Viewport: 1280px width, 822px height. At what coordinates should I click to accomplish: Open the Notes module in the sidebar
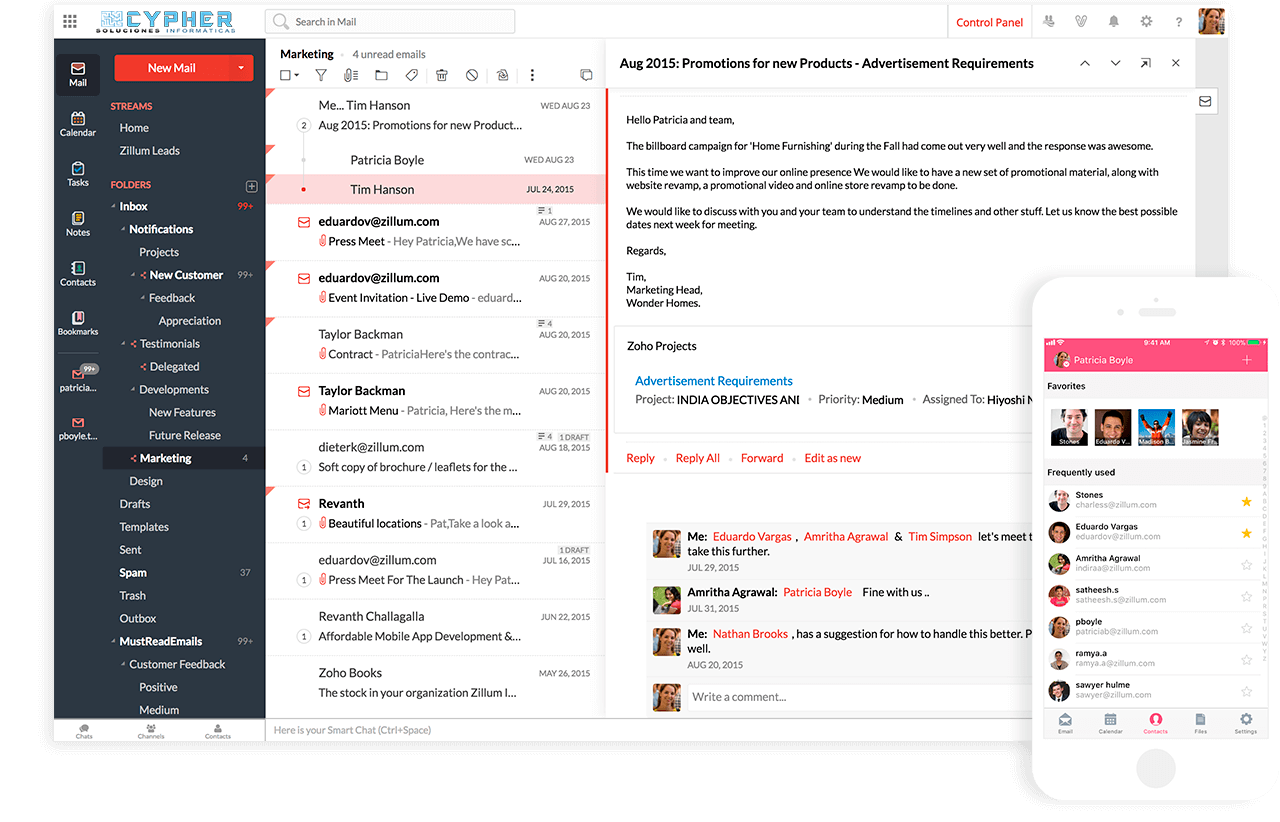[78, 224]
